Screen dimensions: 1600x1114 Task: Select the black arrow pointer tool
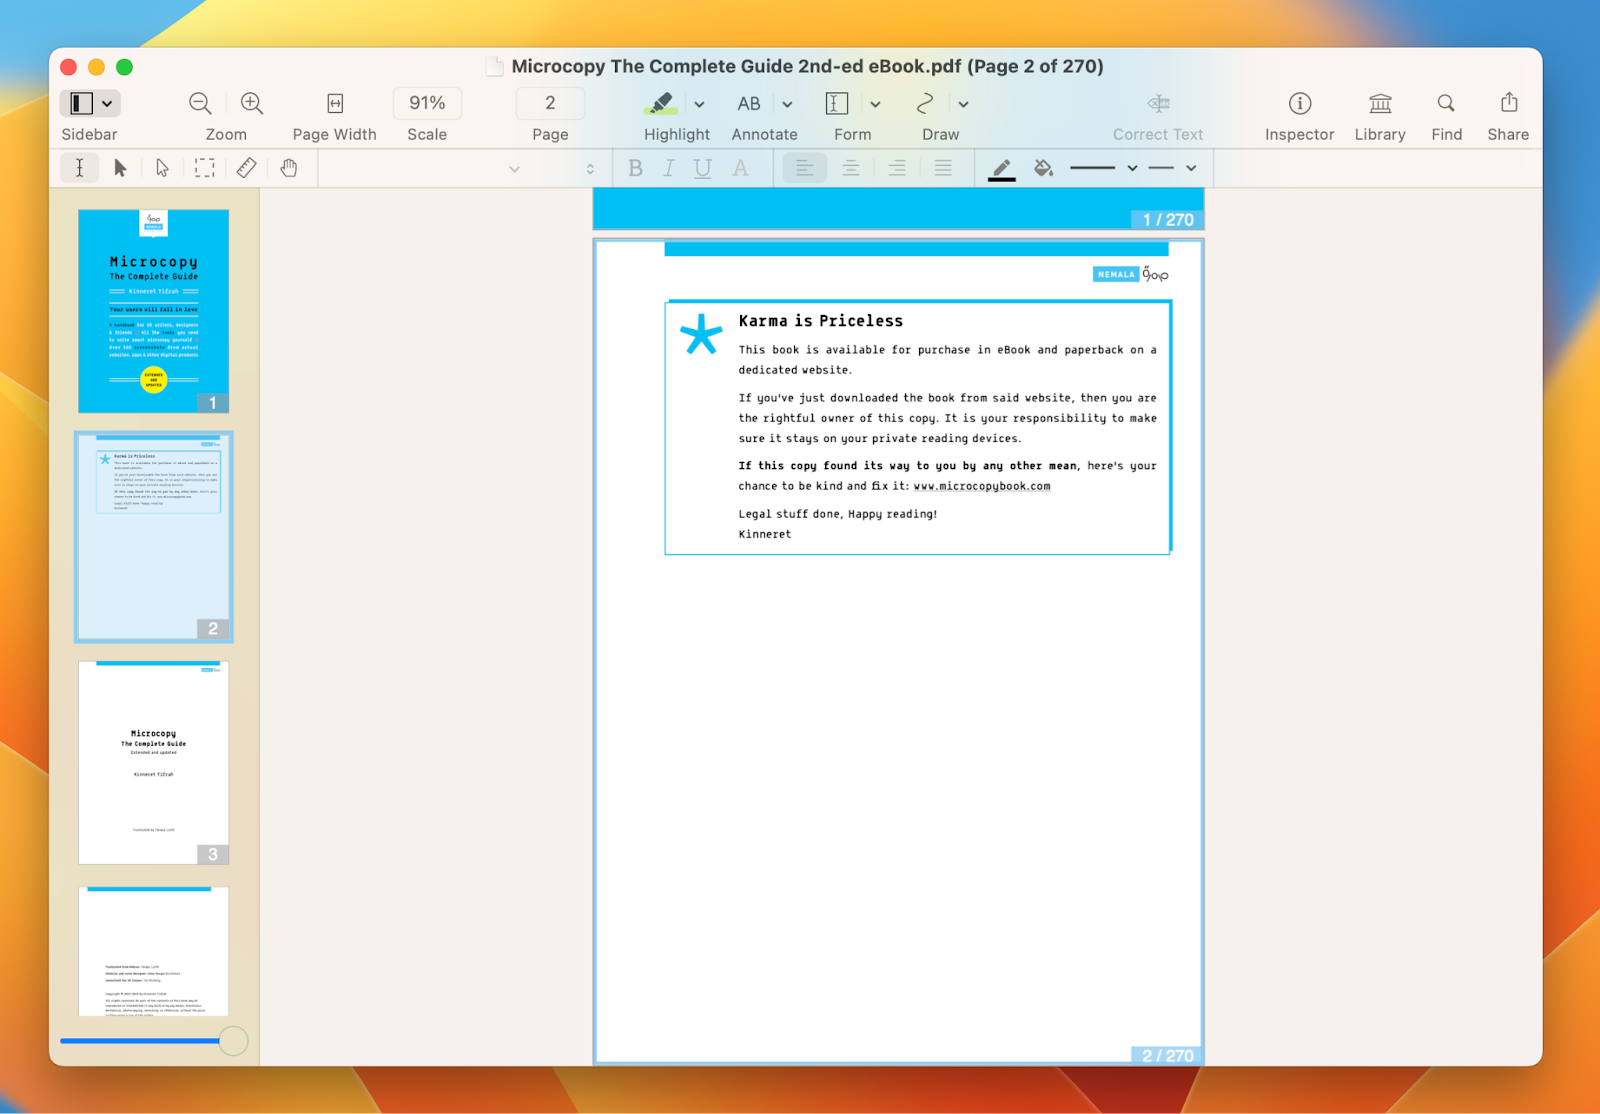click(120, 168)
